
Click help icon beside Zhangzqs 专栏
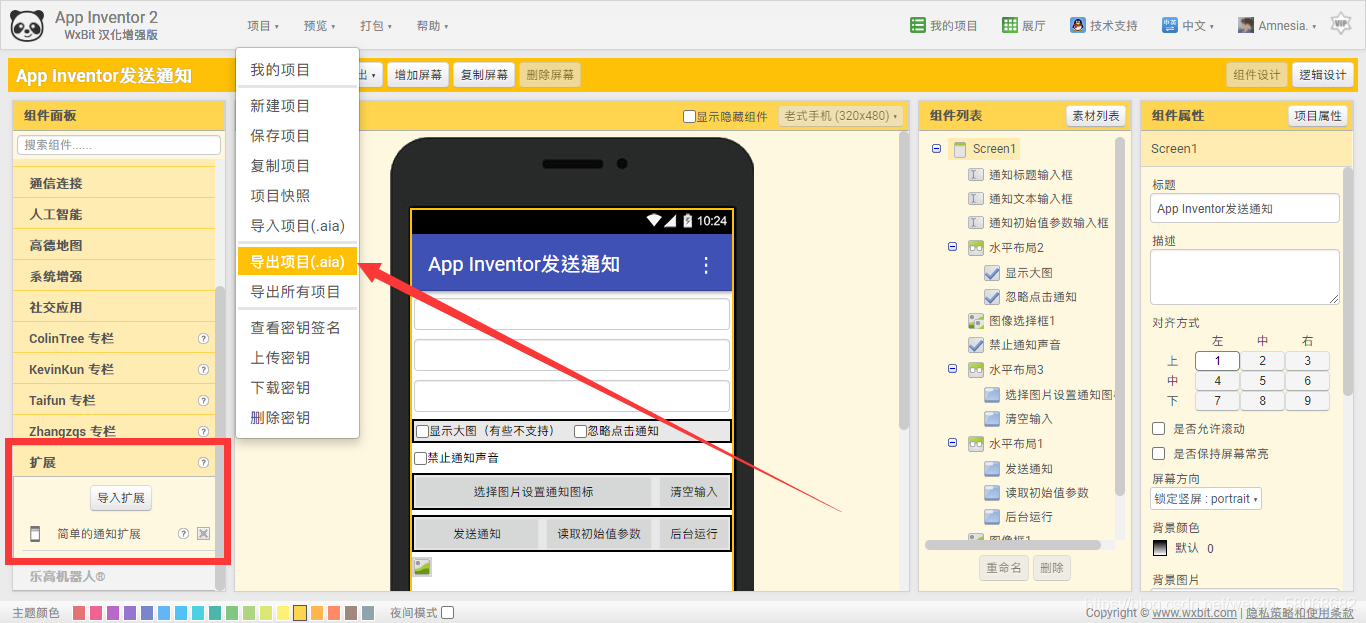[204, 432]
